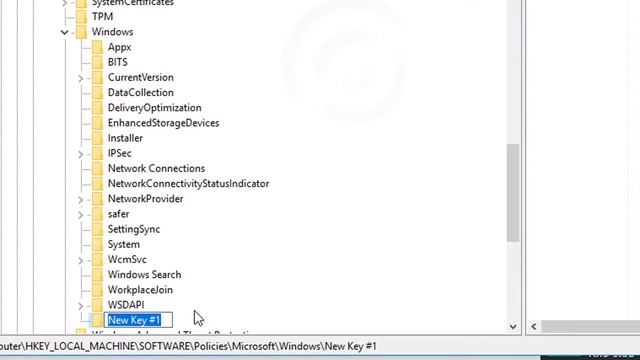Collapse the Windows key node
Viewport: 640px width, 360px height.
point(64,32)
